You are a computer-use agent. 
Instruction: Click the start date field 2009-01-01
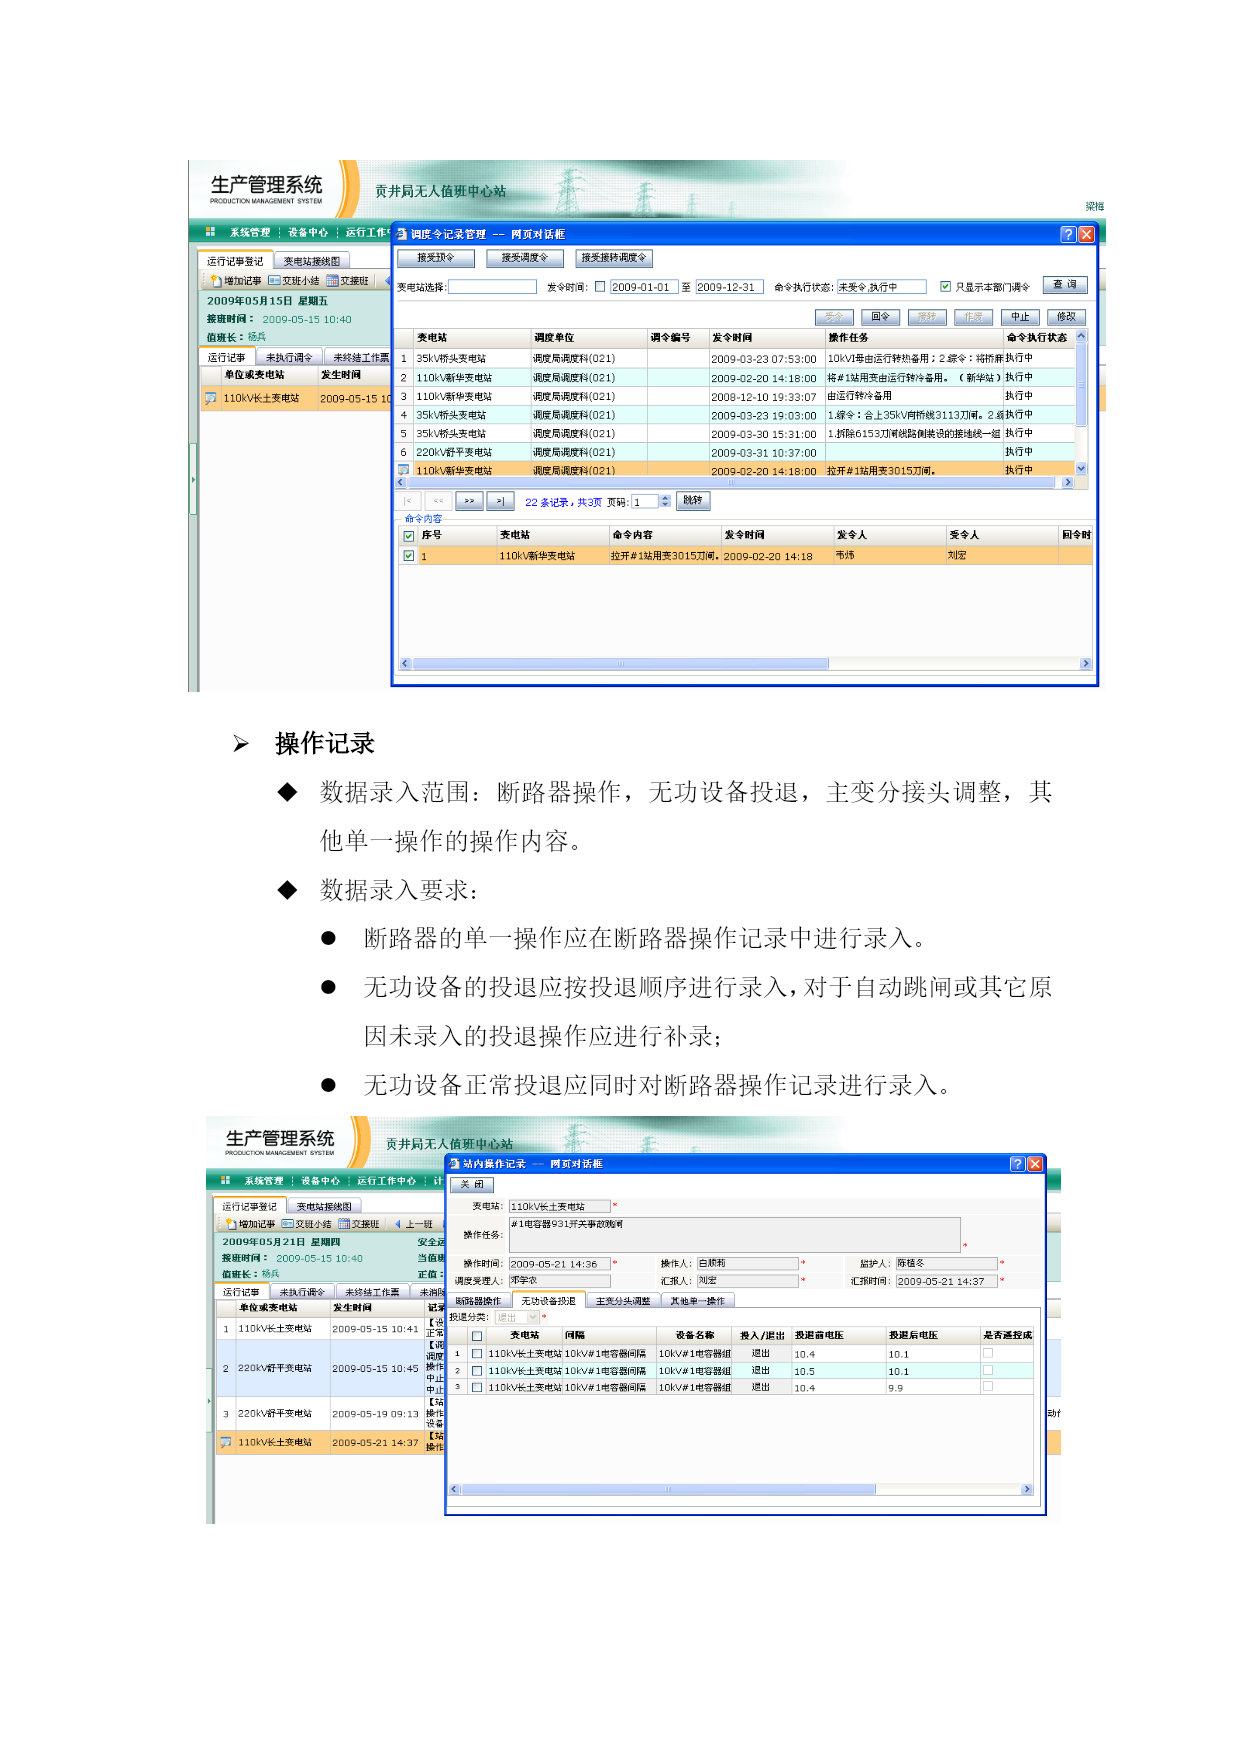pyautogui.click(x=644, y=287)
